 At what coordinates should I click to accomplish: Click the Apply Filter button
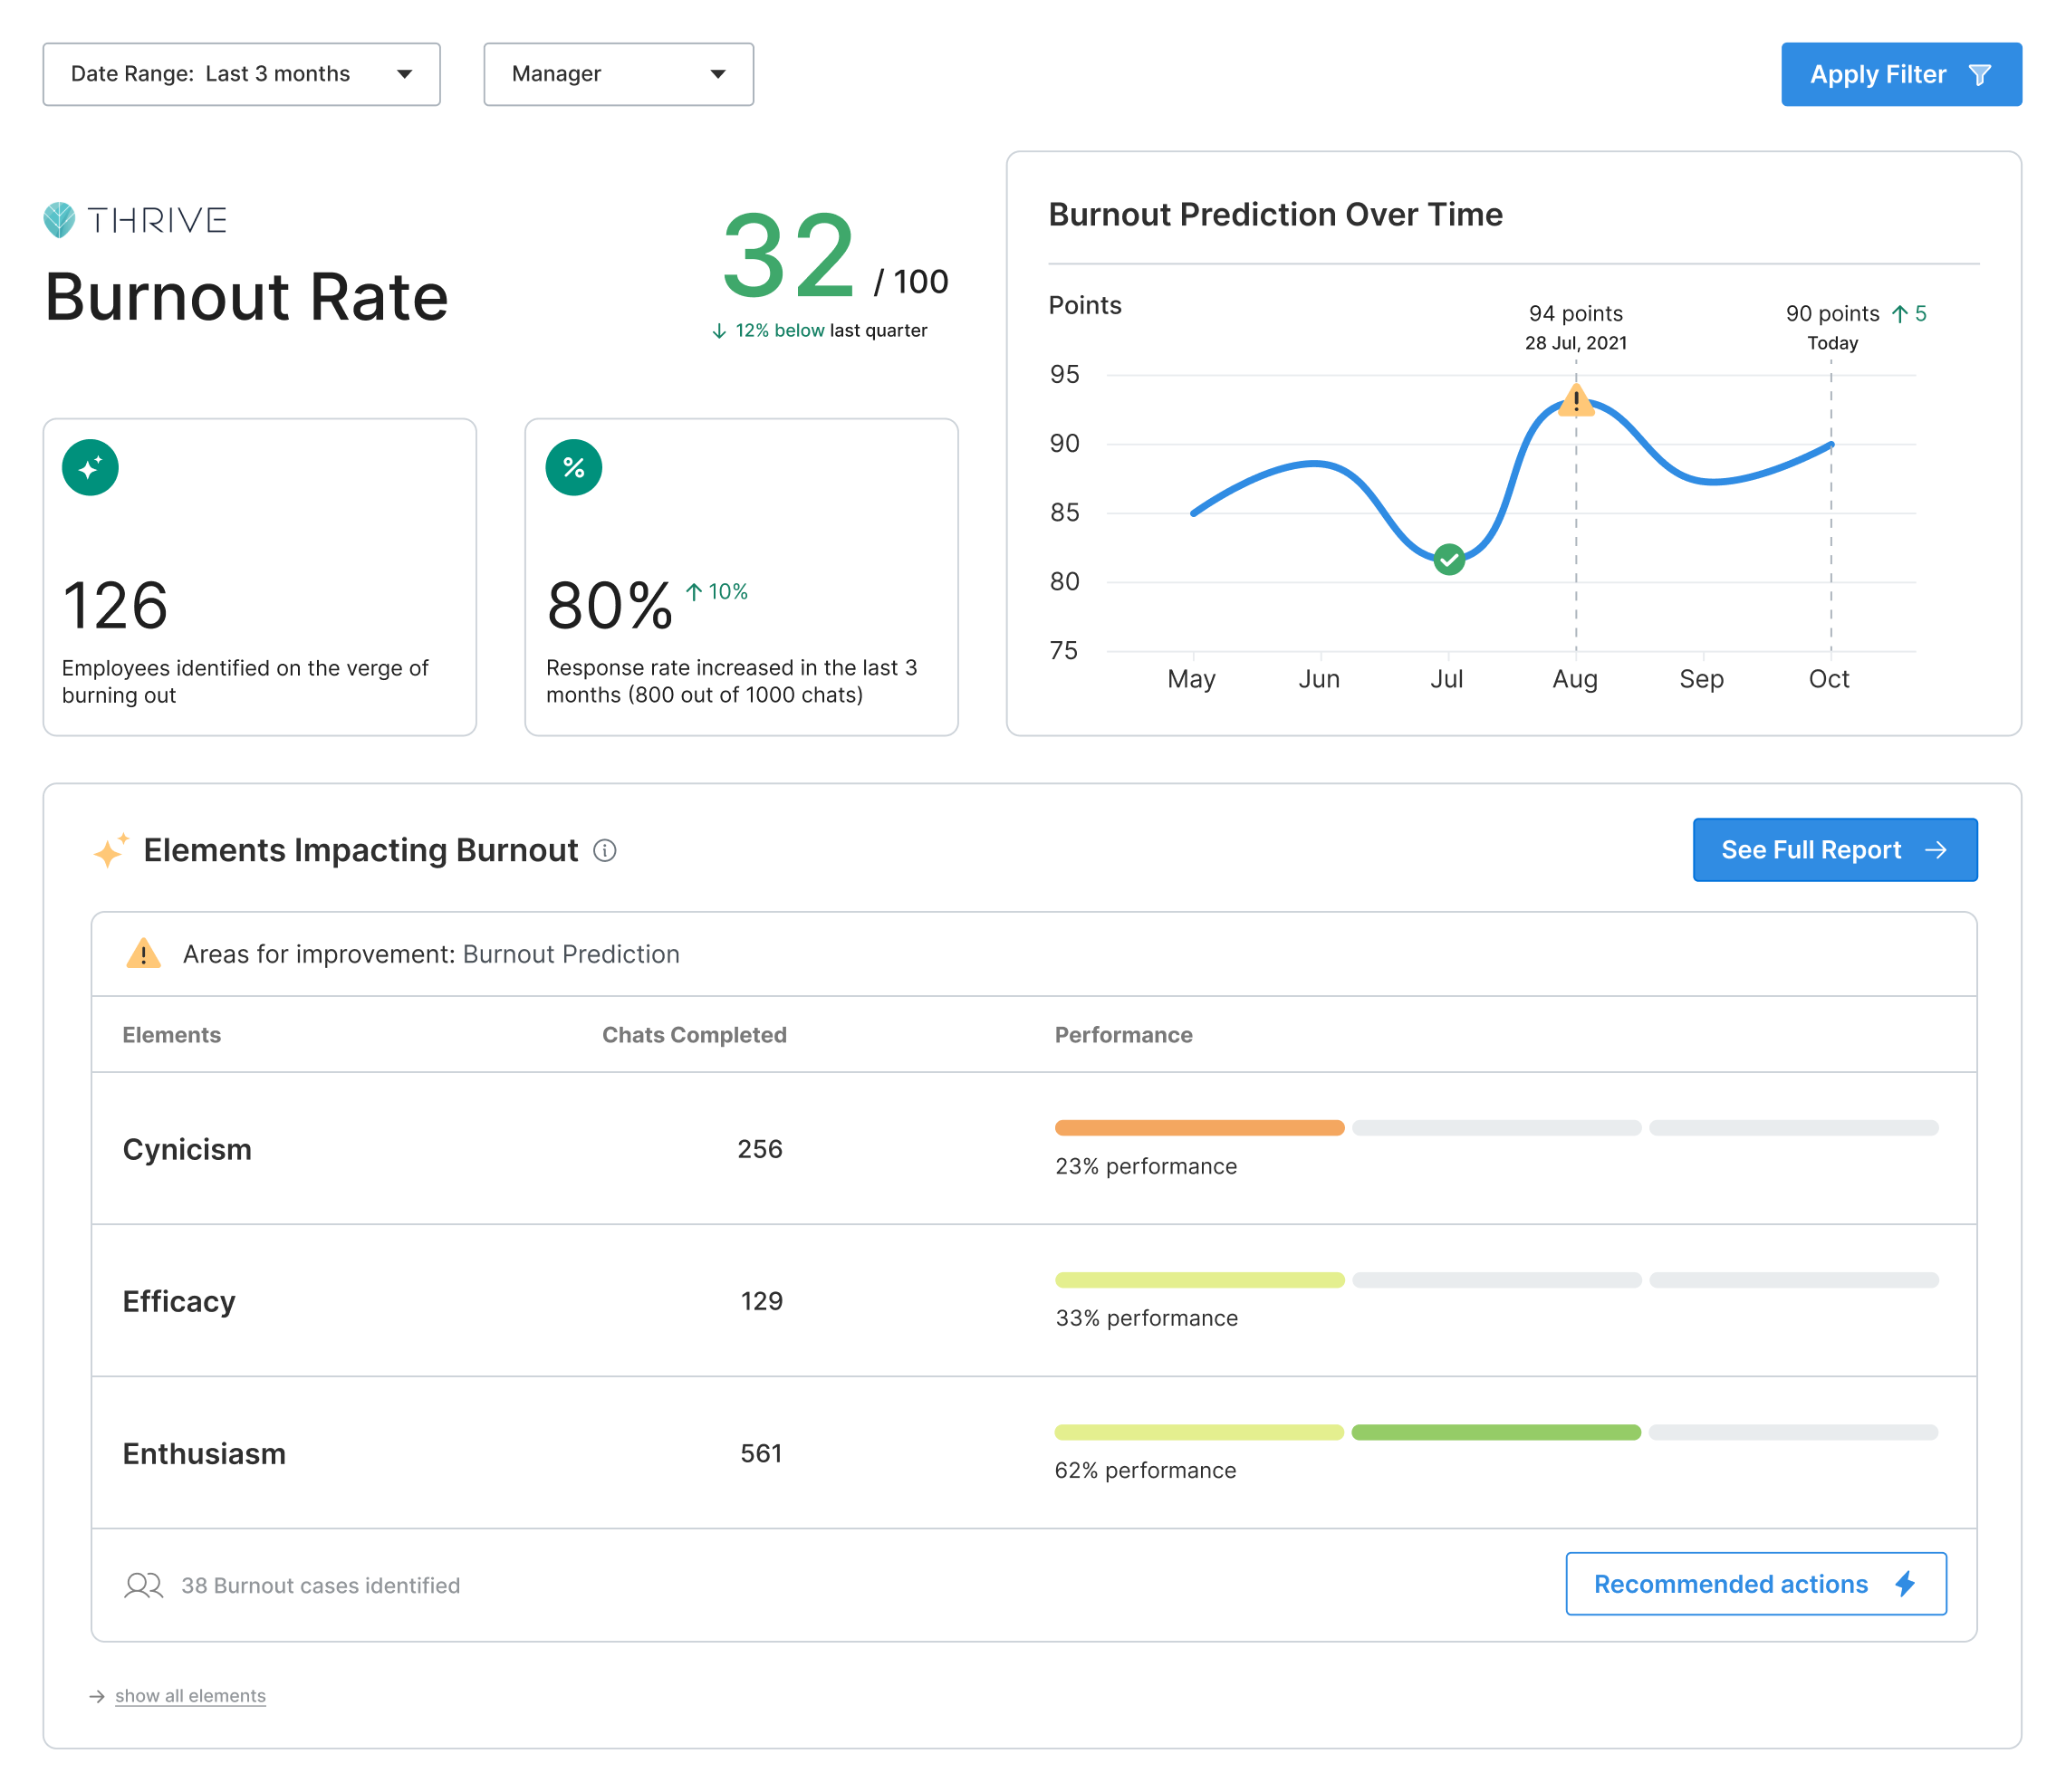pos(1900,74)
